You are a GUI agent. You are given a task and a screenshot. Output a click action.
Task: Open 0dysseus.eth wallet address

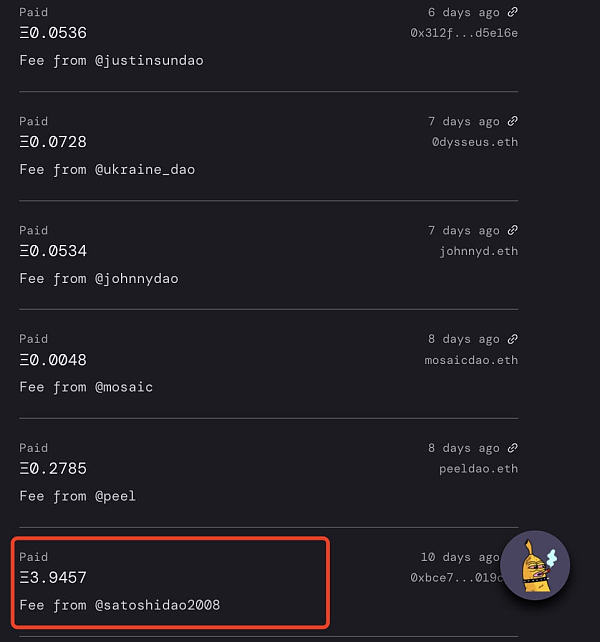coord(475,142)
